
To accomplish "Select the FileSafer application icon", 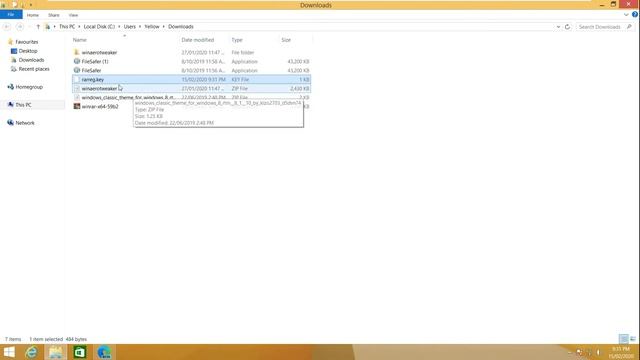I will coord(77,70).
